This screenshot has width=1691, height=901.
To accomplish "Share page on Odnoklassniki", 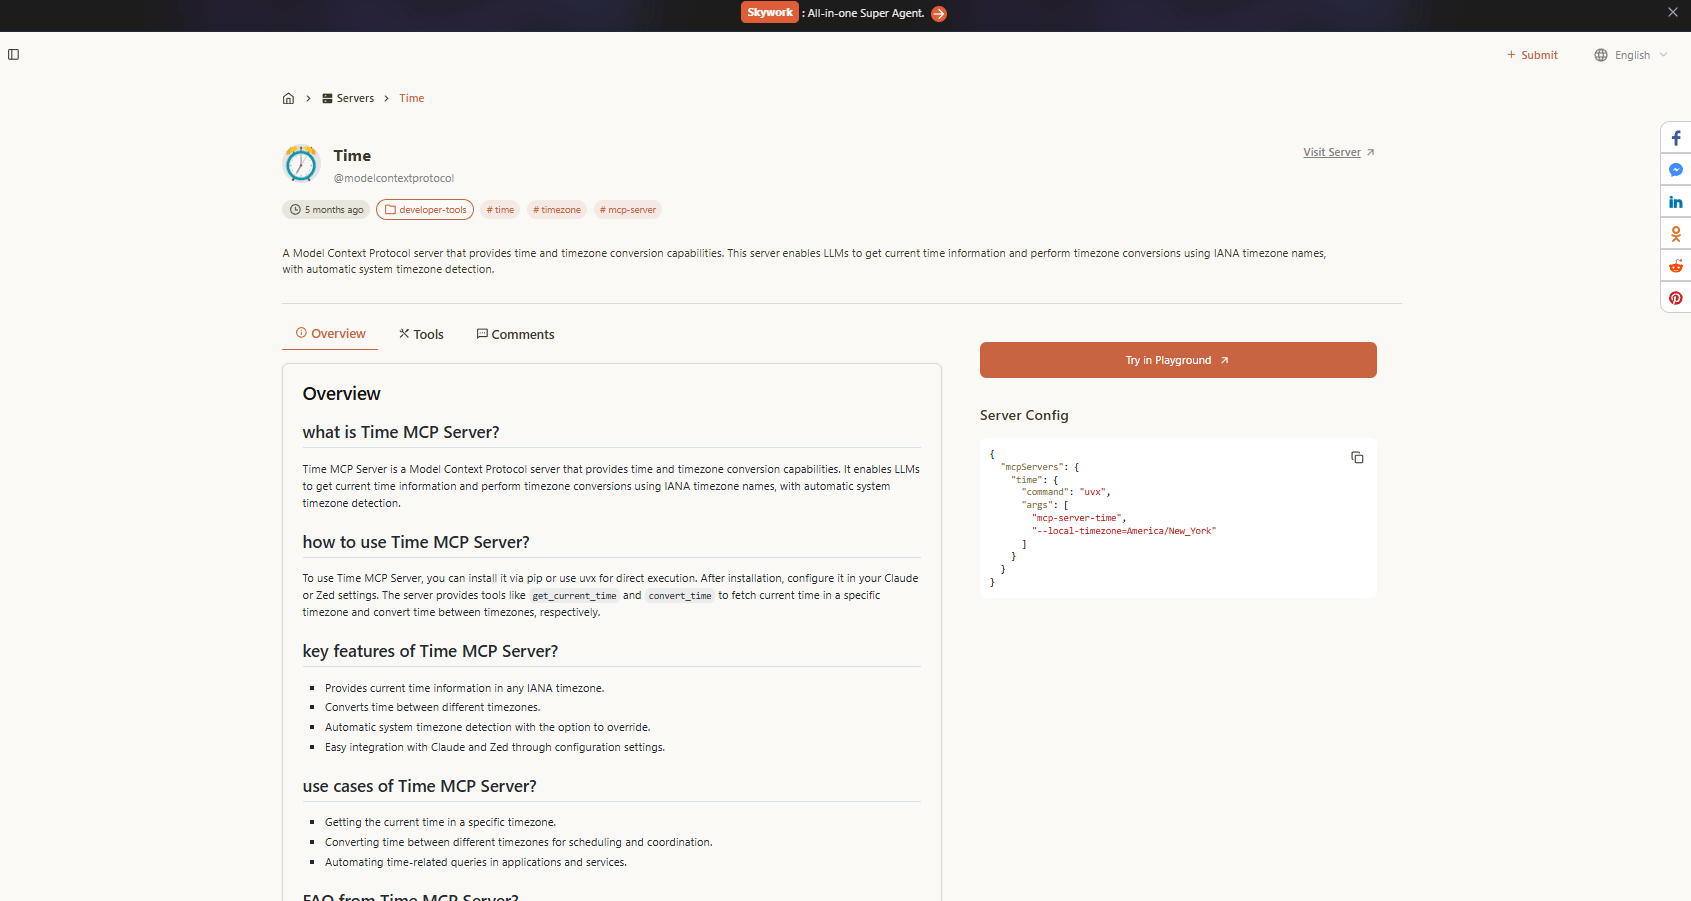I will [x=1676, y=234].
